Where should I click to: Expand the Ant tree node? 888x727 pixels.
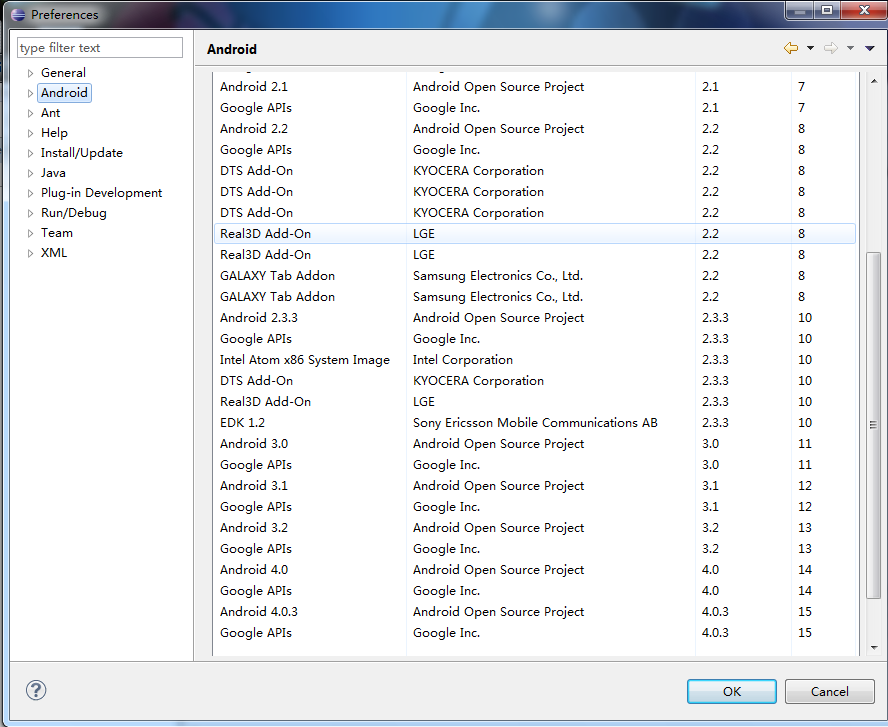(x=31, y=113)
